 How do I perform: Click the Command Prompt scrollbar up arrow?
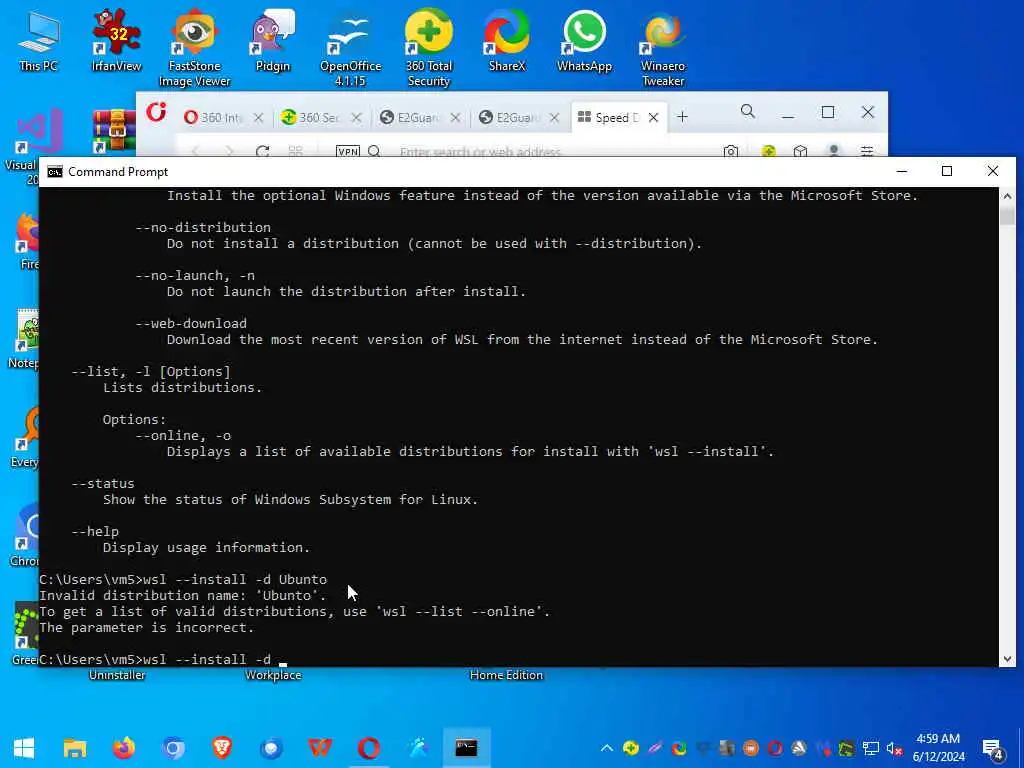[1007, 195]
